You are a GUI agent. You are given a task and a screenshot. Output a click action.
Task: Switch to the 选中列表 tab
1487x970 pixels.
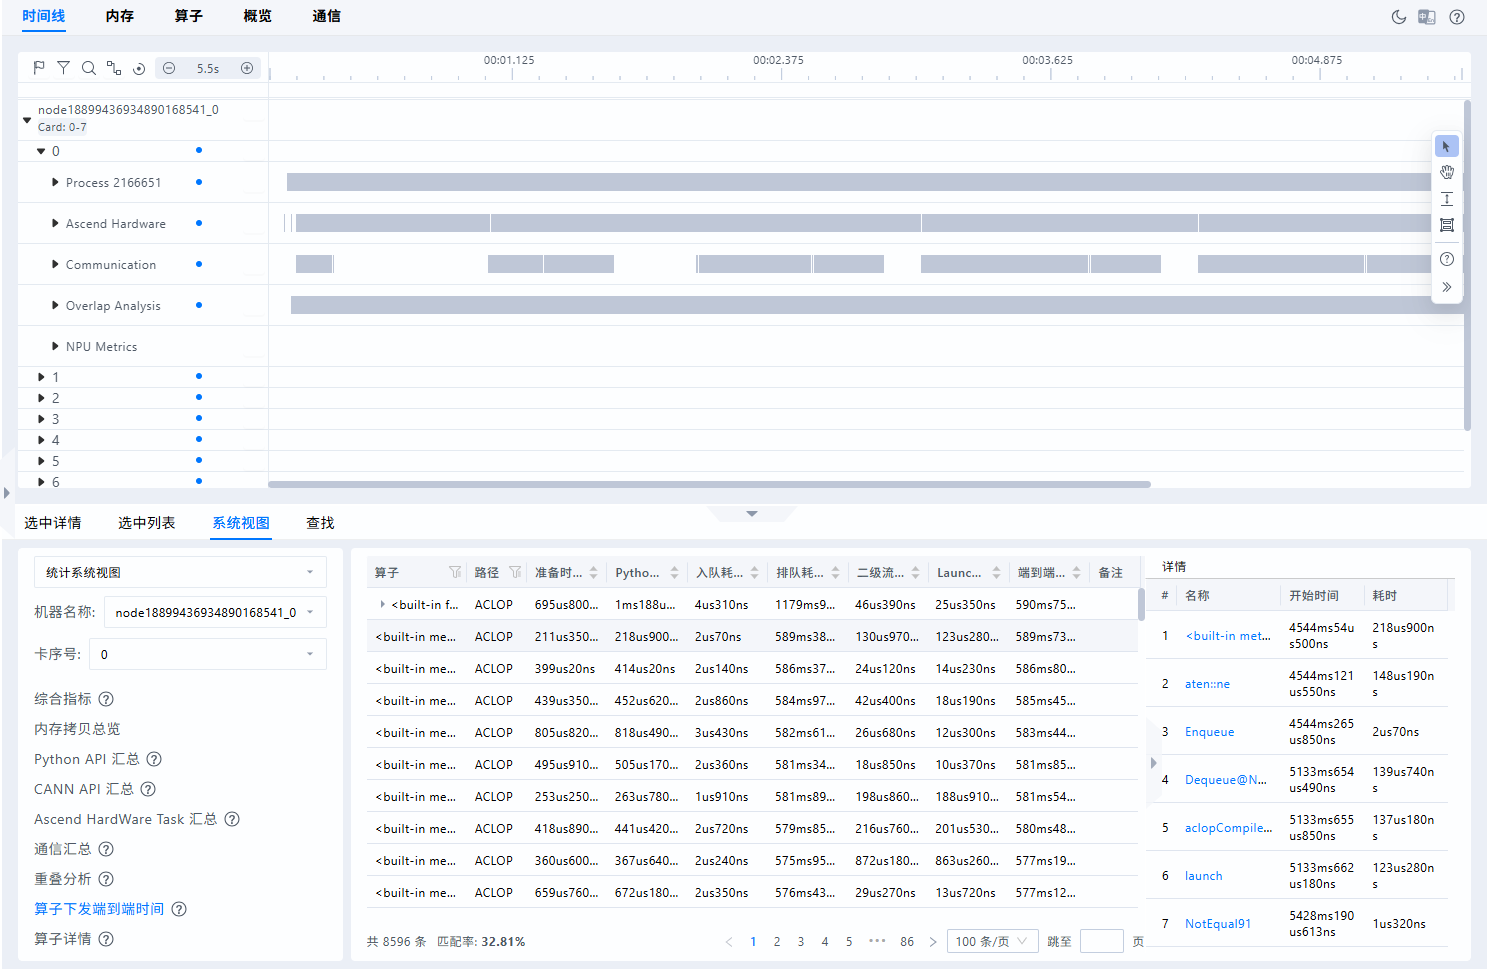point(147,523)
